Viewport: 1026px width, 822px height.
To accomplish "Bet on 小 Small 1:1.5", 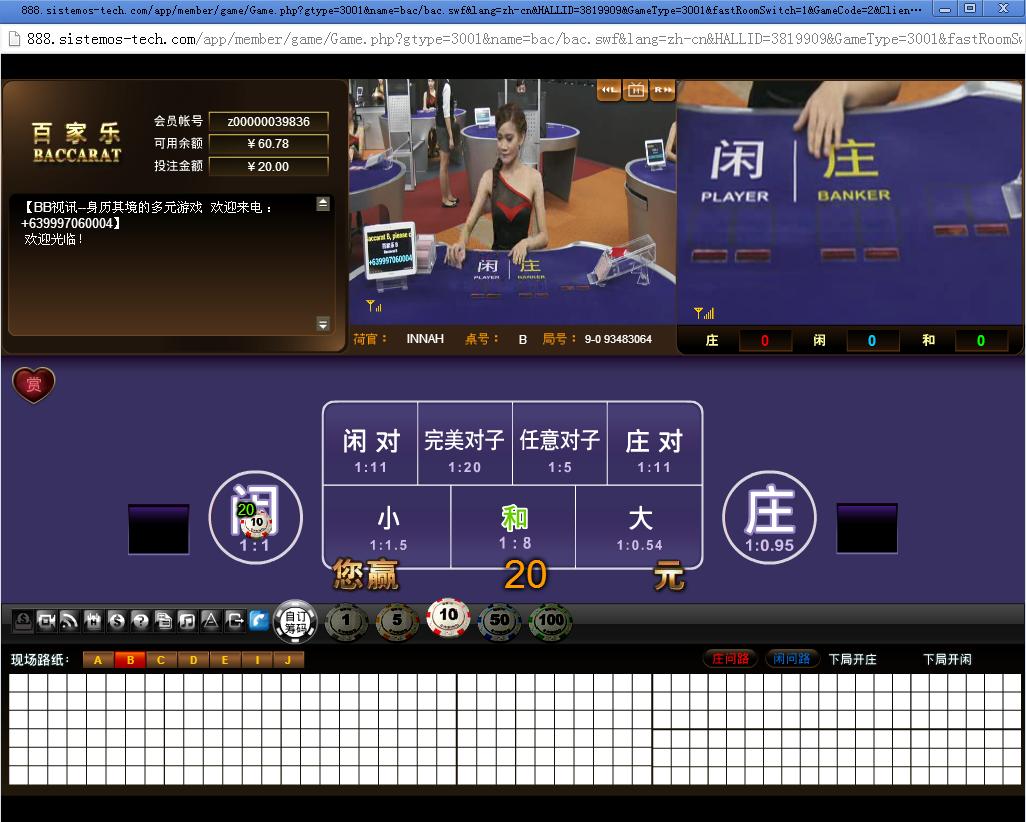I will pos(387,527).
